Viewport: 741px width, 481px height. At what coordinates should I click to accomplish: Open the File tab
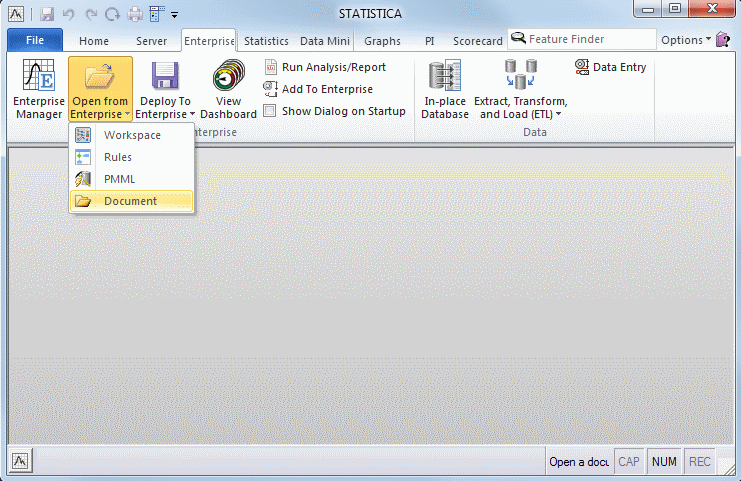point(35,40)
